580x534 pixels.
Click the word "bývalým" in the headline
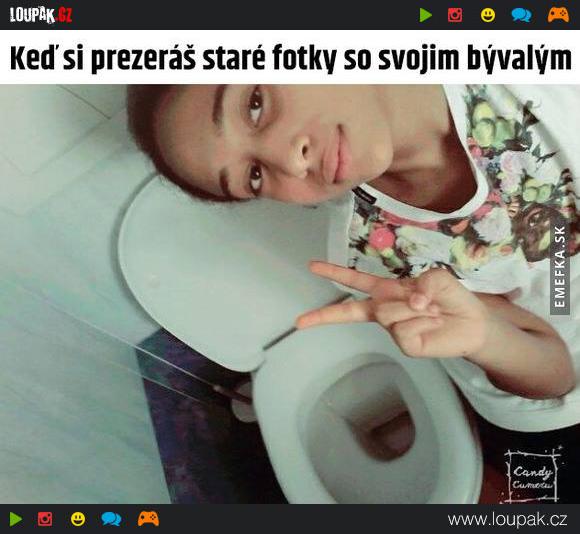(519, 59)
